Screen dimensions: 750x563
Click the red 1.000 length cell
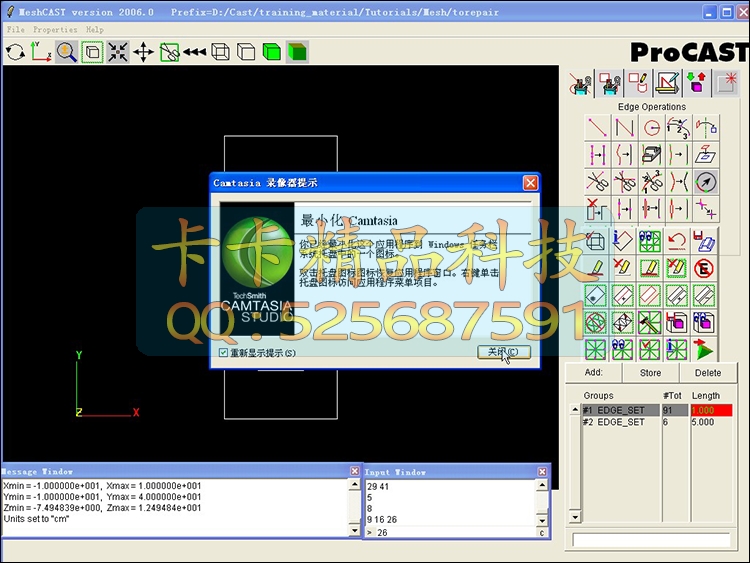[711, 410]
